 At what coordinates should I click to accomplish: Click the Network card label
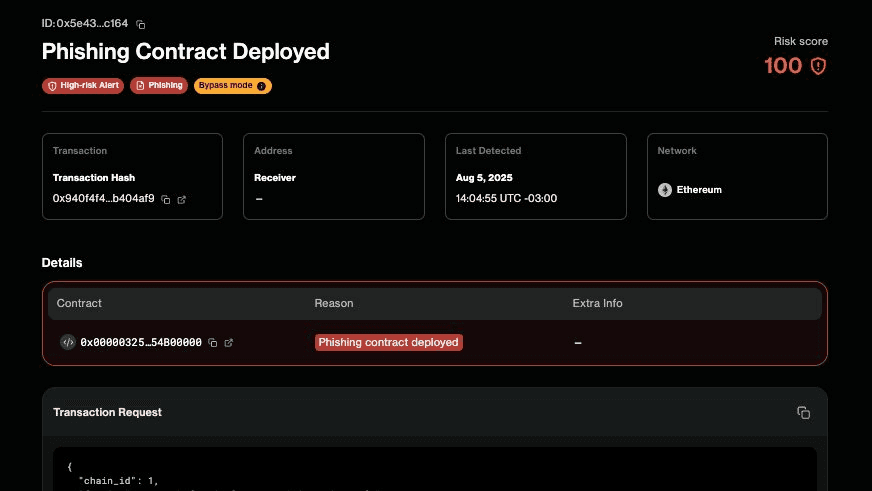click(x=677, y=151)
